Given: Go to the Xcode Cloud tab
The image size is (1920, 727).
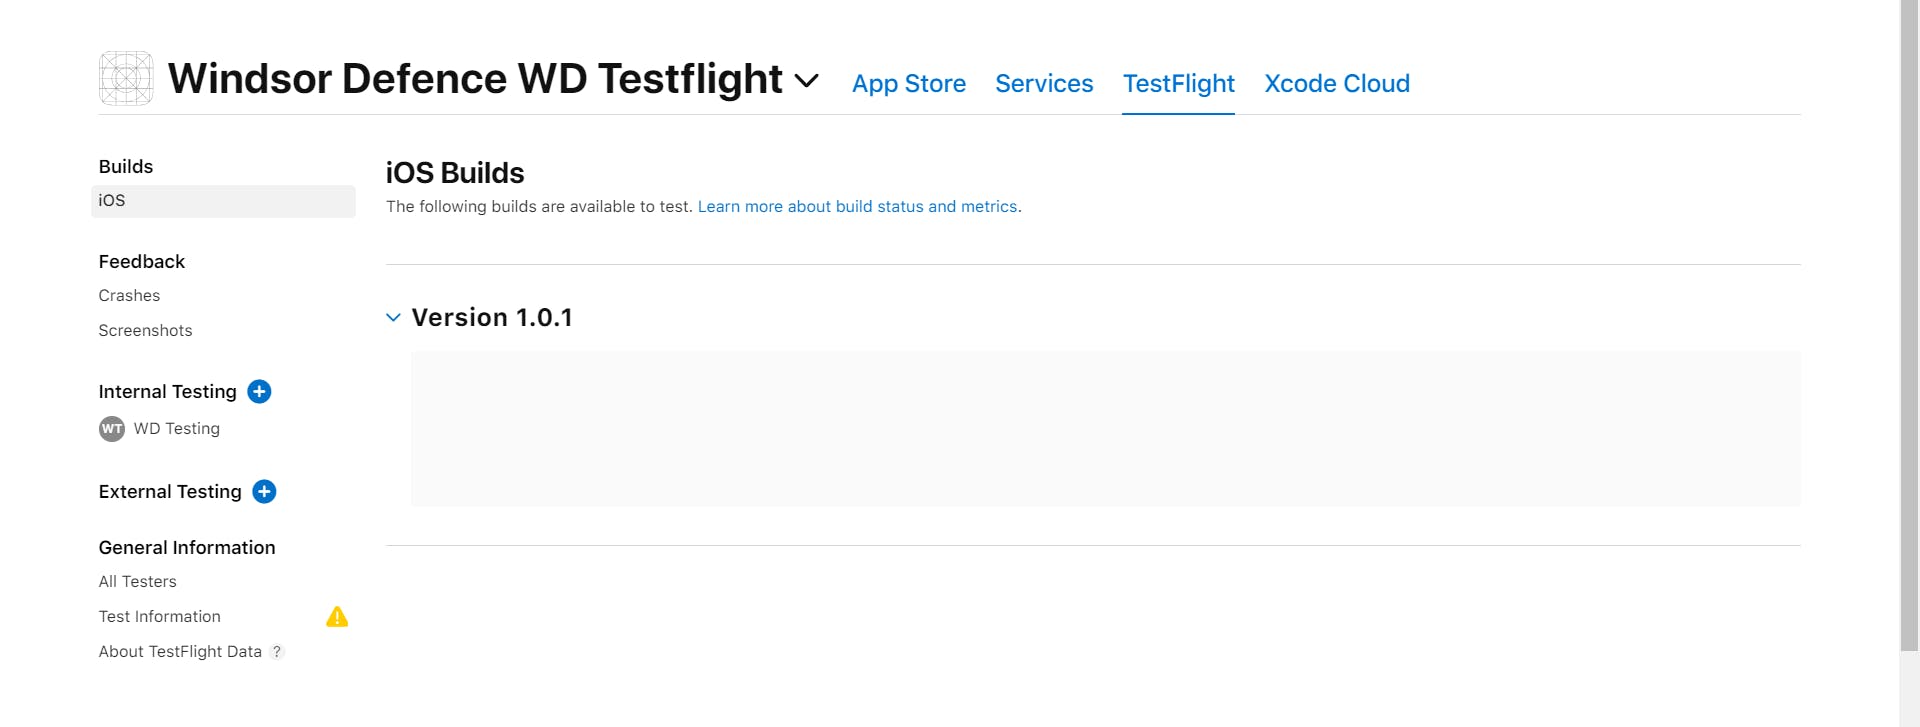Looking at the screenshot, I should [1336, 84].
